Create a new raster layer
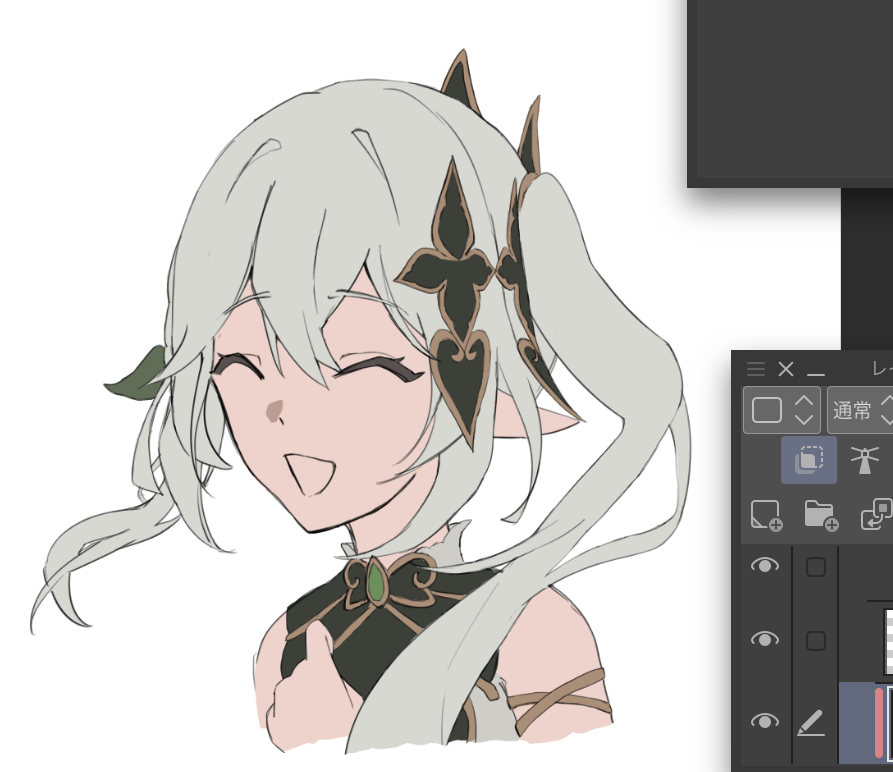The width and height of the screenshot is (893, 772). pyautogui.click(x=766, y=515)
